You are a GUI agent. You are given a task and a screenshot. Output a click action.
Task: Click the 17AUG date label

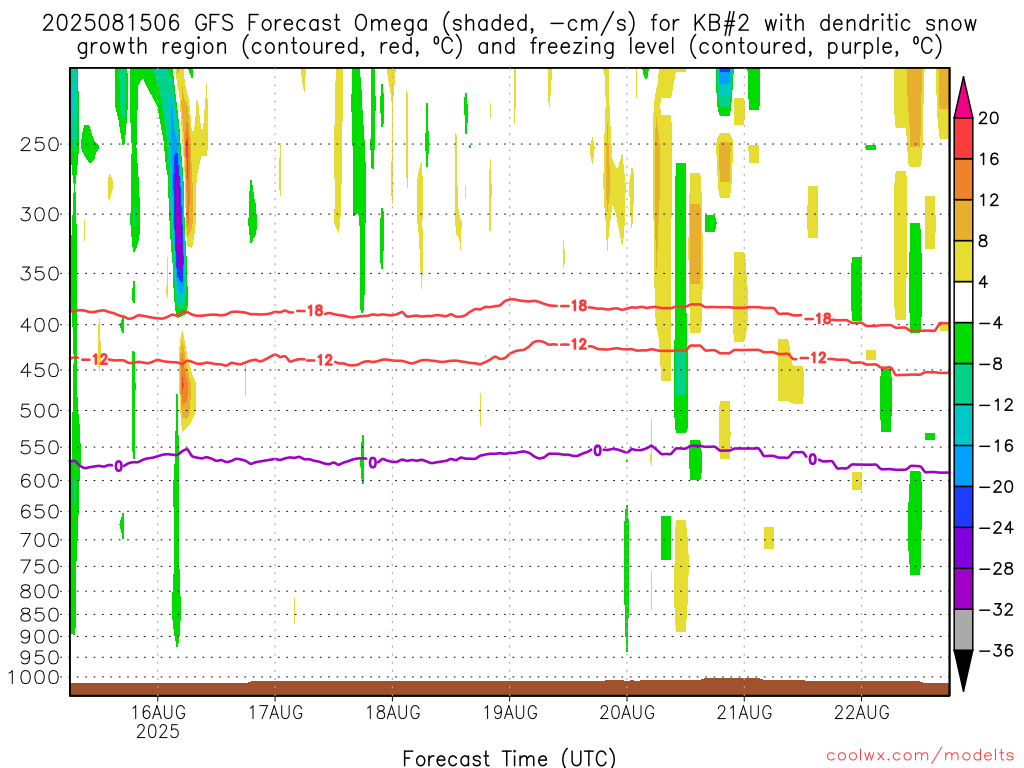pyautogui.click(x=275, y=712)
